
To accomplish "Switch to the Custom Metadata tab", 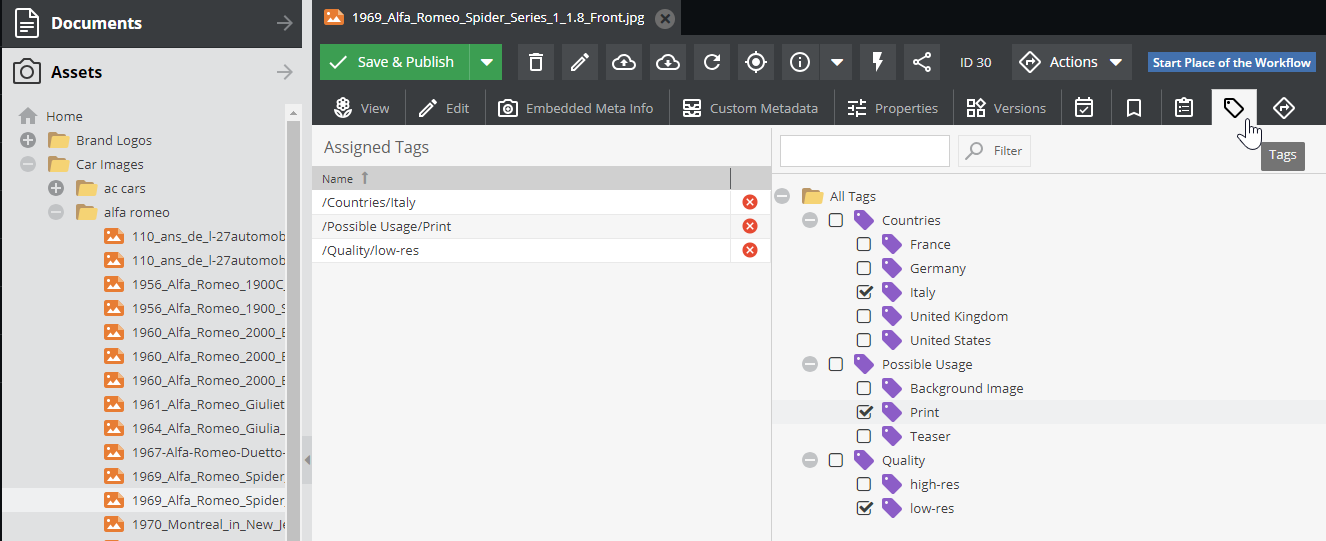I will click(750, 108).
